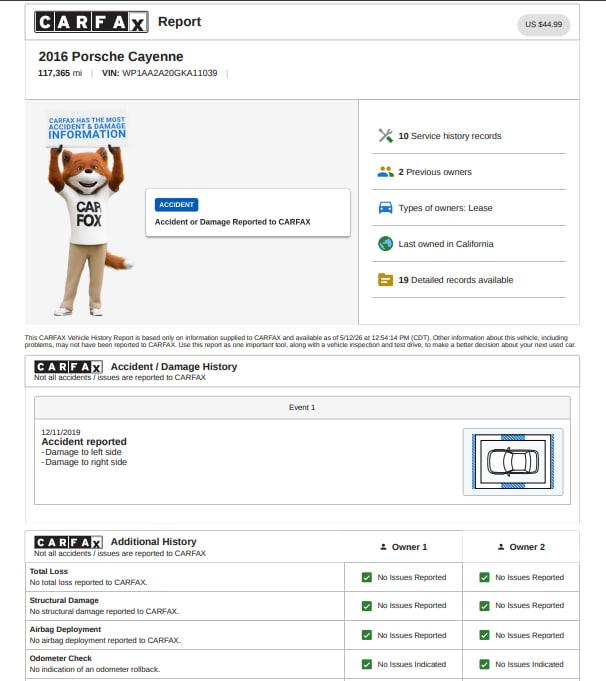
Task: Click the 'Airbag Deployment' row label
Action: coord(65,629)
